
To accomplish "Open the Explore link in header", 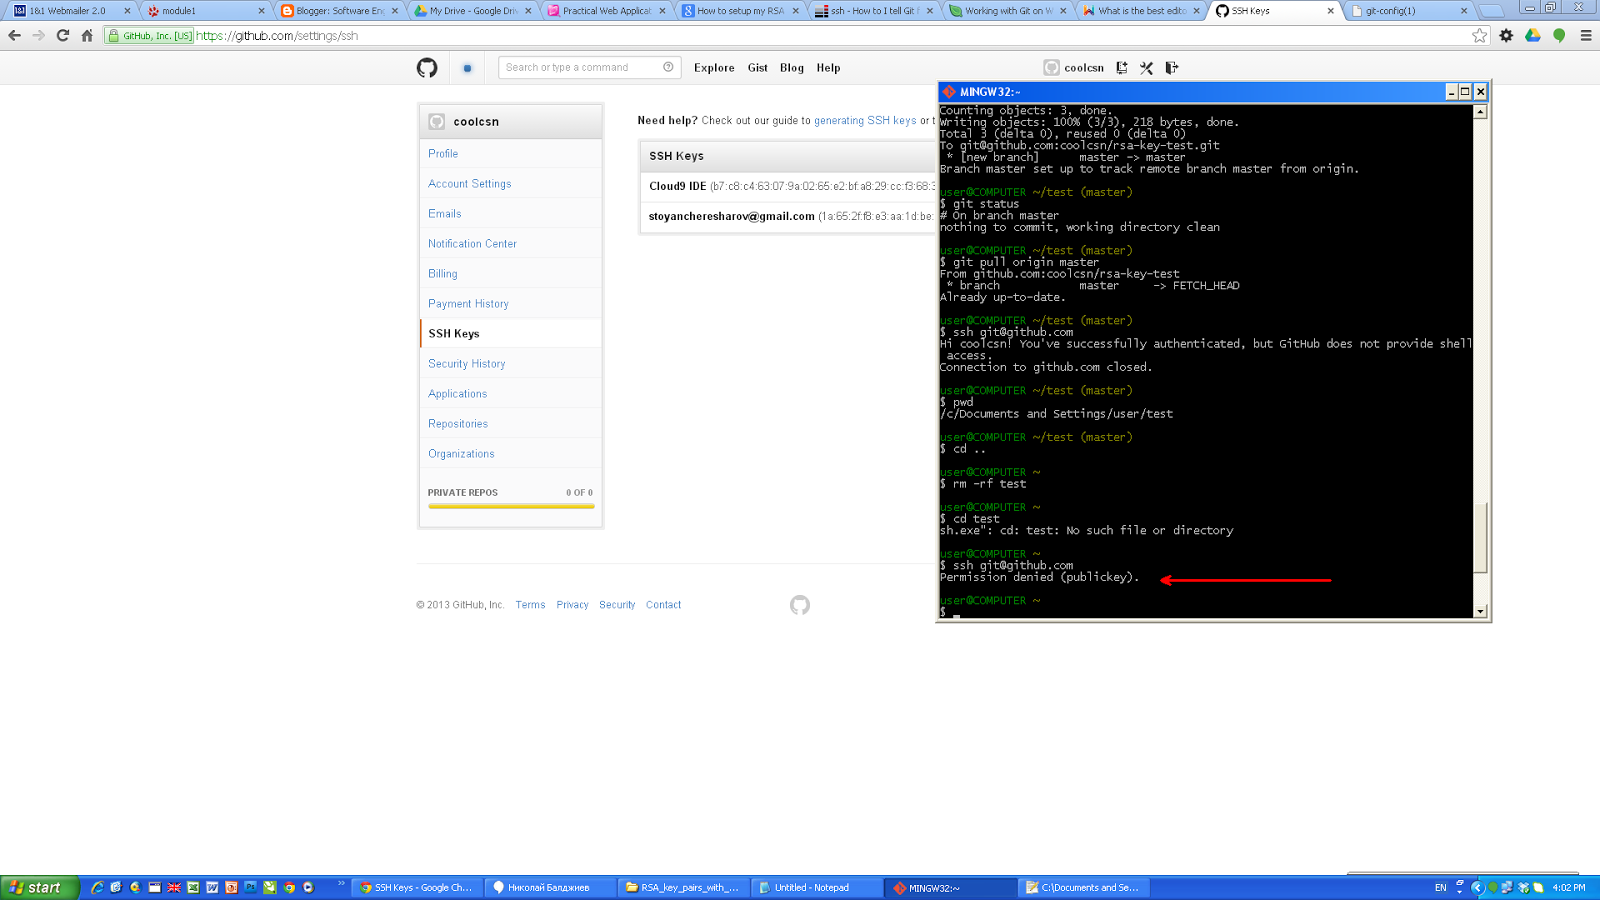I will point(714,68).
